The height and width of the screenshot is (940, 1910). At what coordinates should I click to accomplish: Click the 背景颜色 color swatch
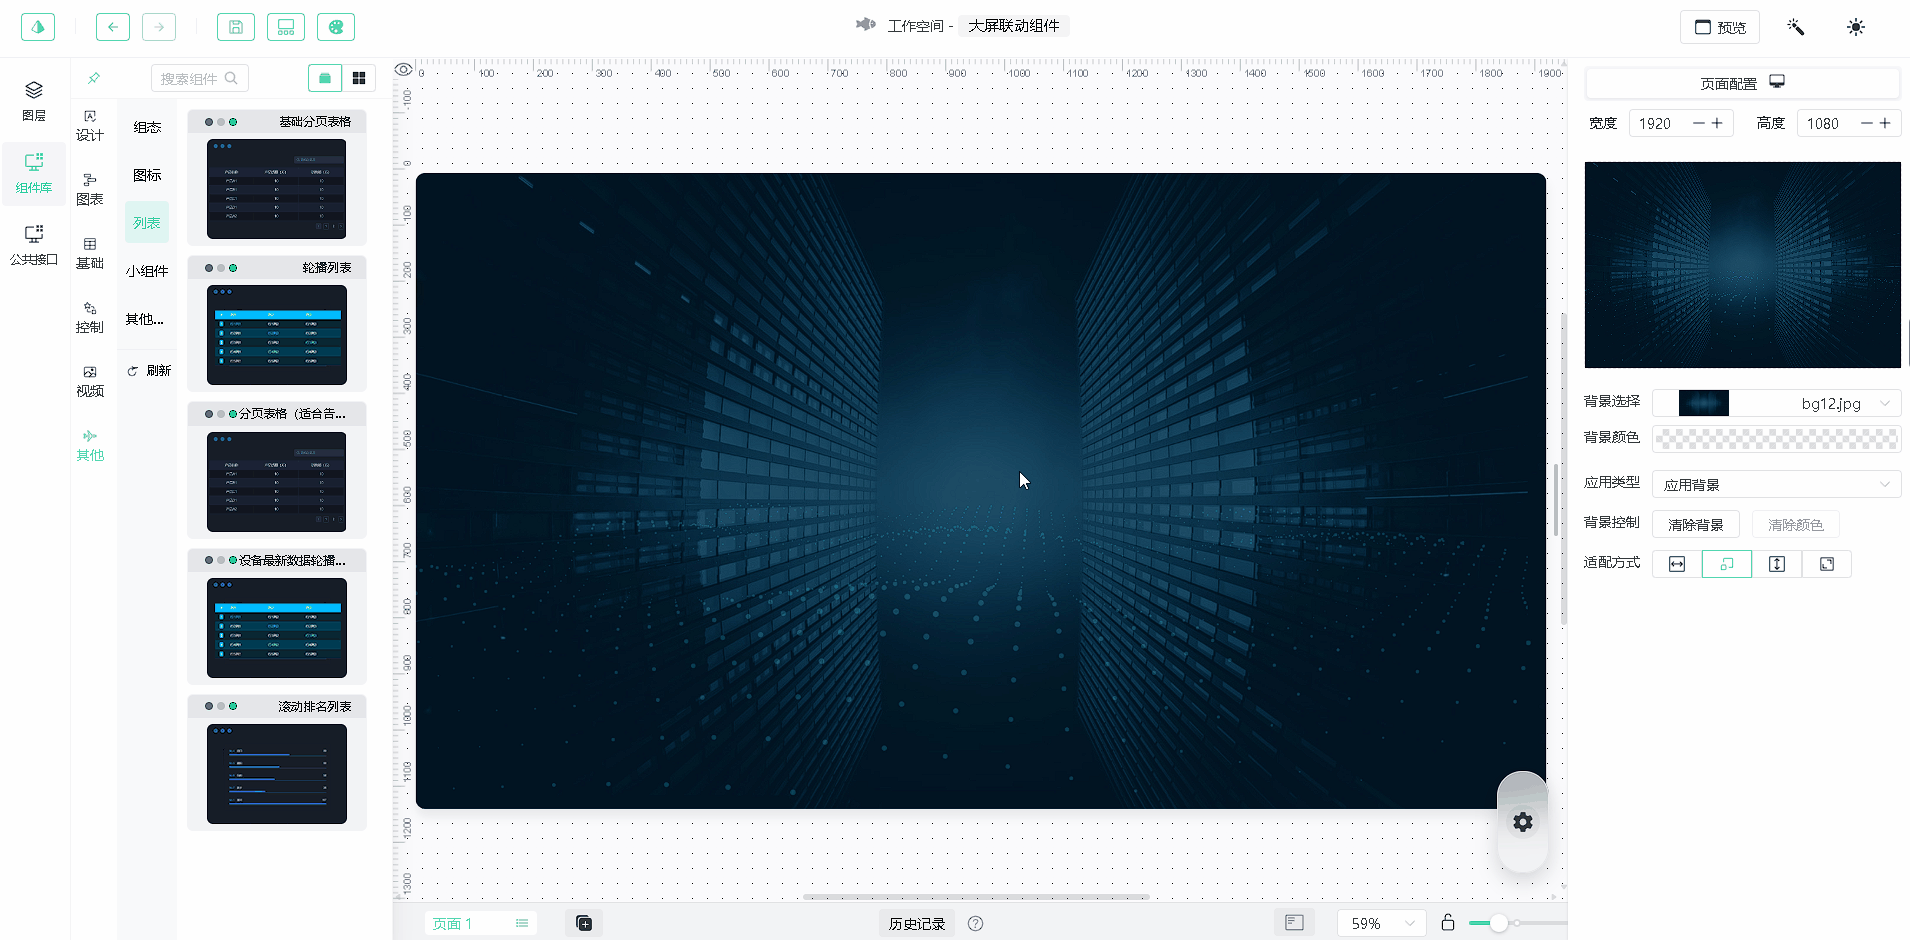pyautogui.click(x=1776, y=439)
